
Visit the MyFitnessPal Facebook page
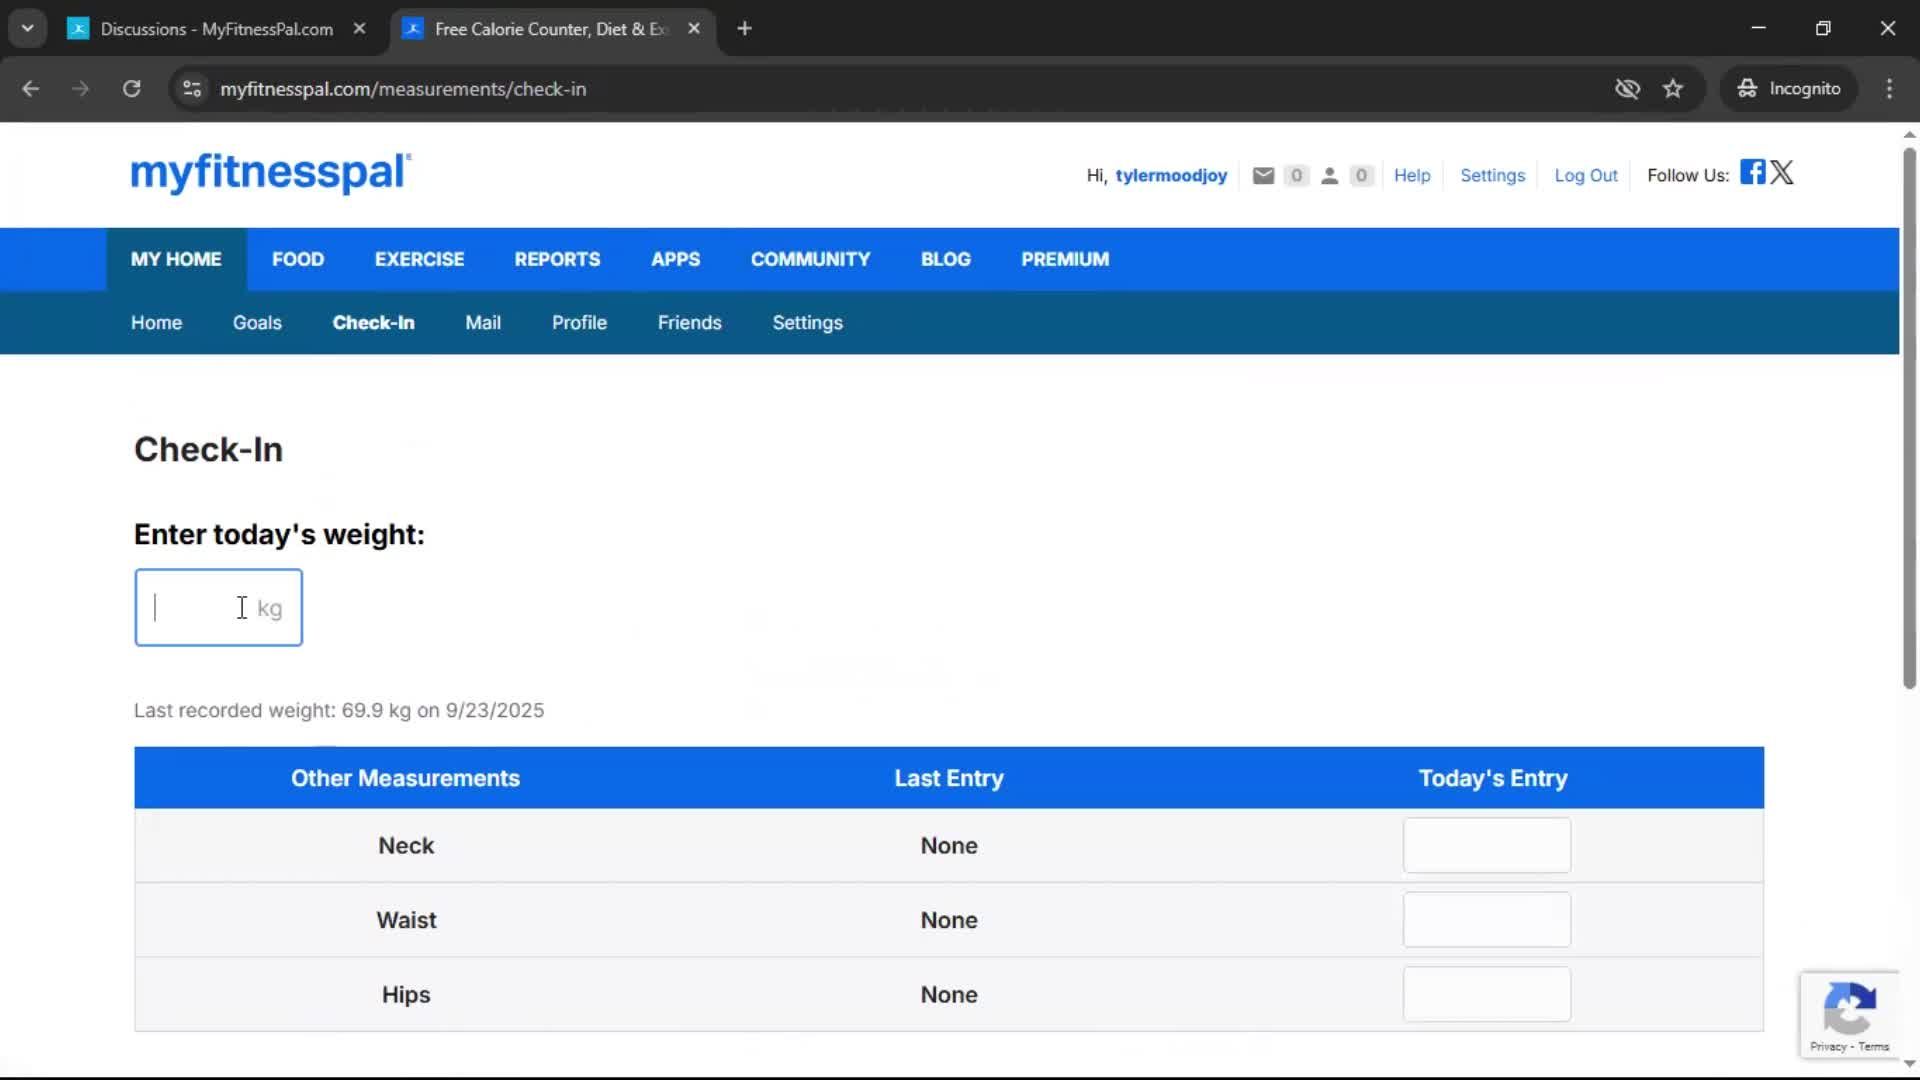coord(1752,171)
